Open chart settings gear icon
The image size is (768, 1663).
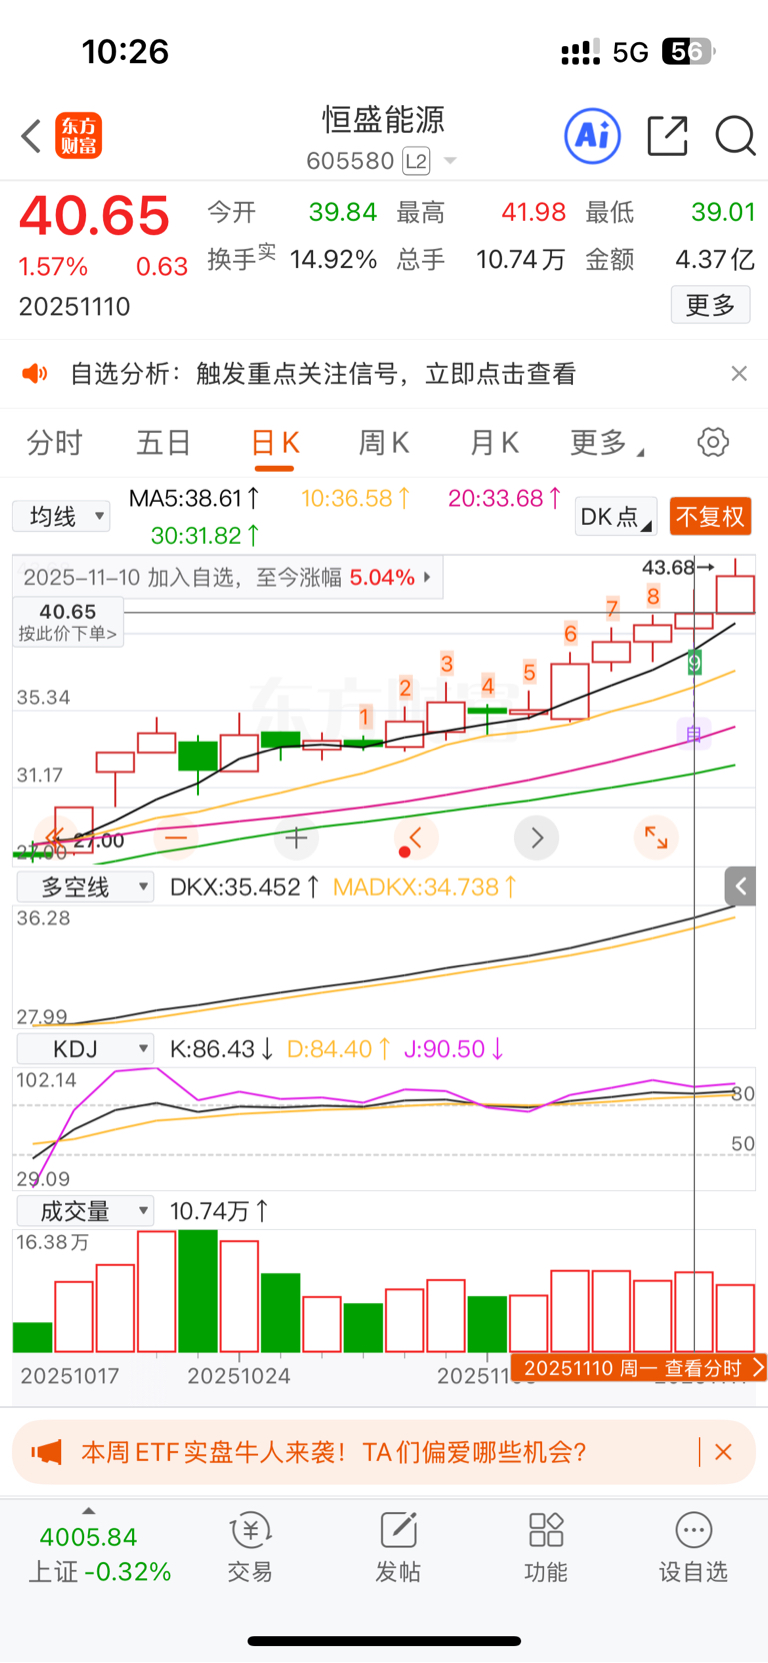(x=713, y=442)
